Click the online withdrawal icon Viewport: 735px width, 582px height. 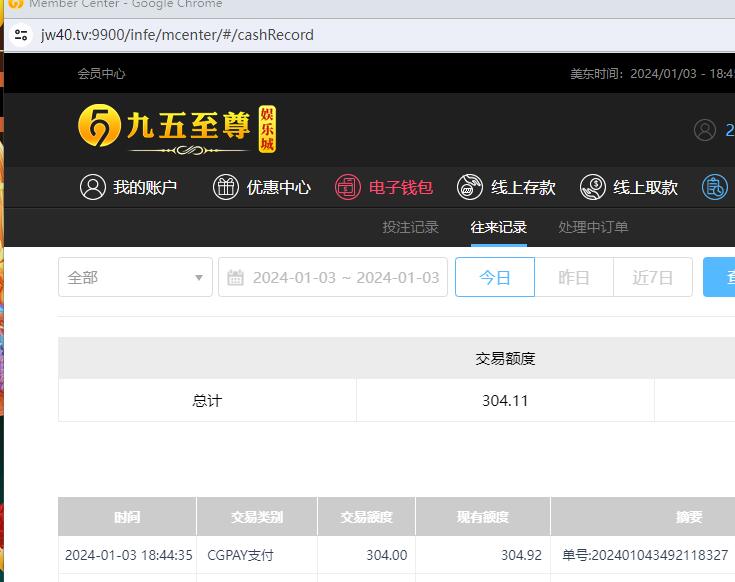[x=593, y=187]
